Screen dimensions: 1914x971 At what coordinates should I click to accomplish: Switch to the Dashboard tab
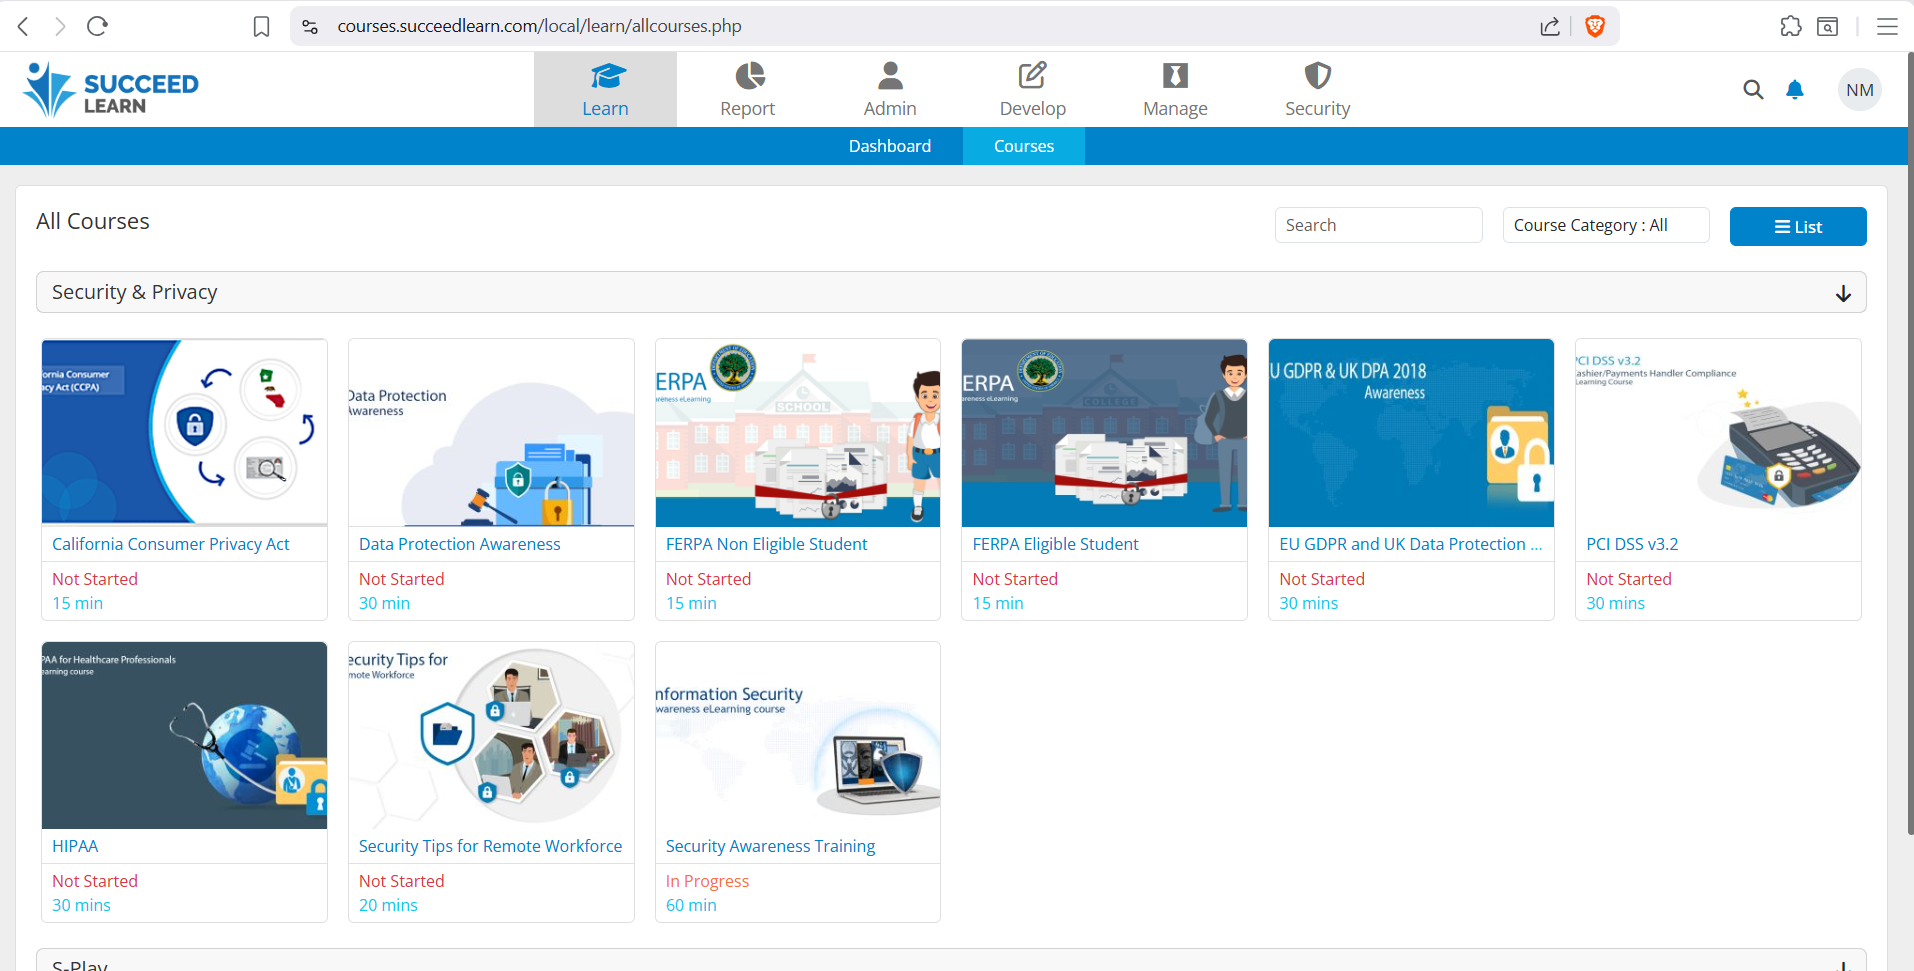point(890,146)
